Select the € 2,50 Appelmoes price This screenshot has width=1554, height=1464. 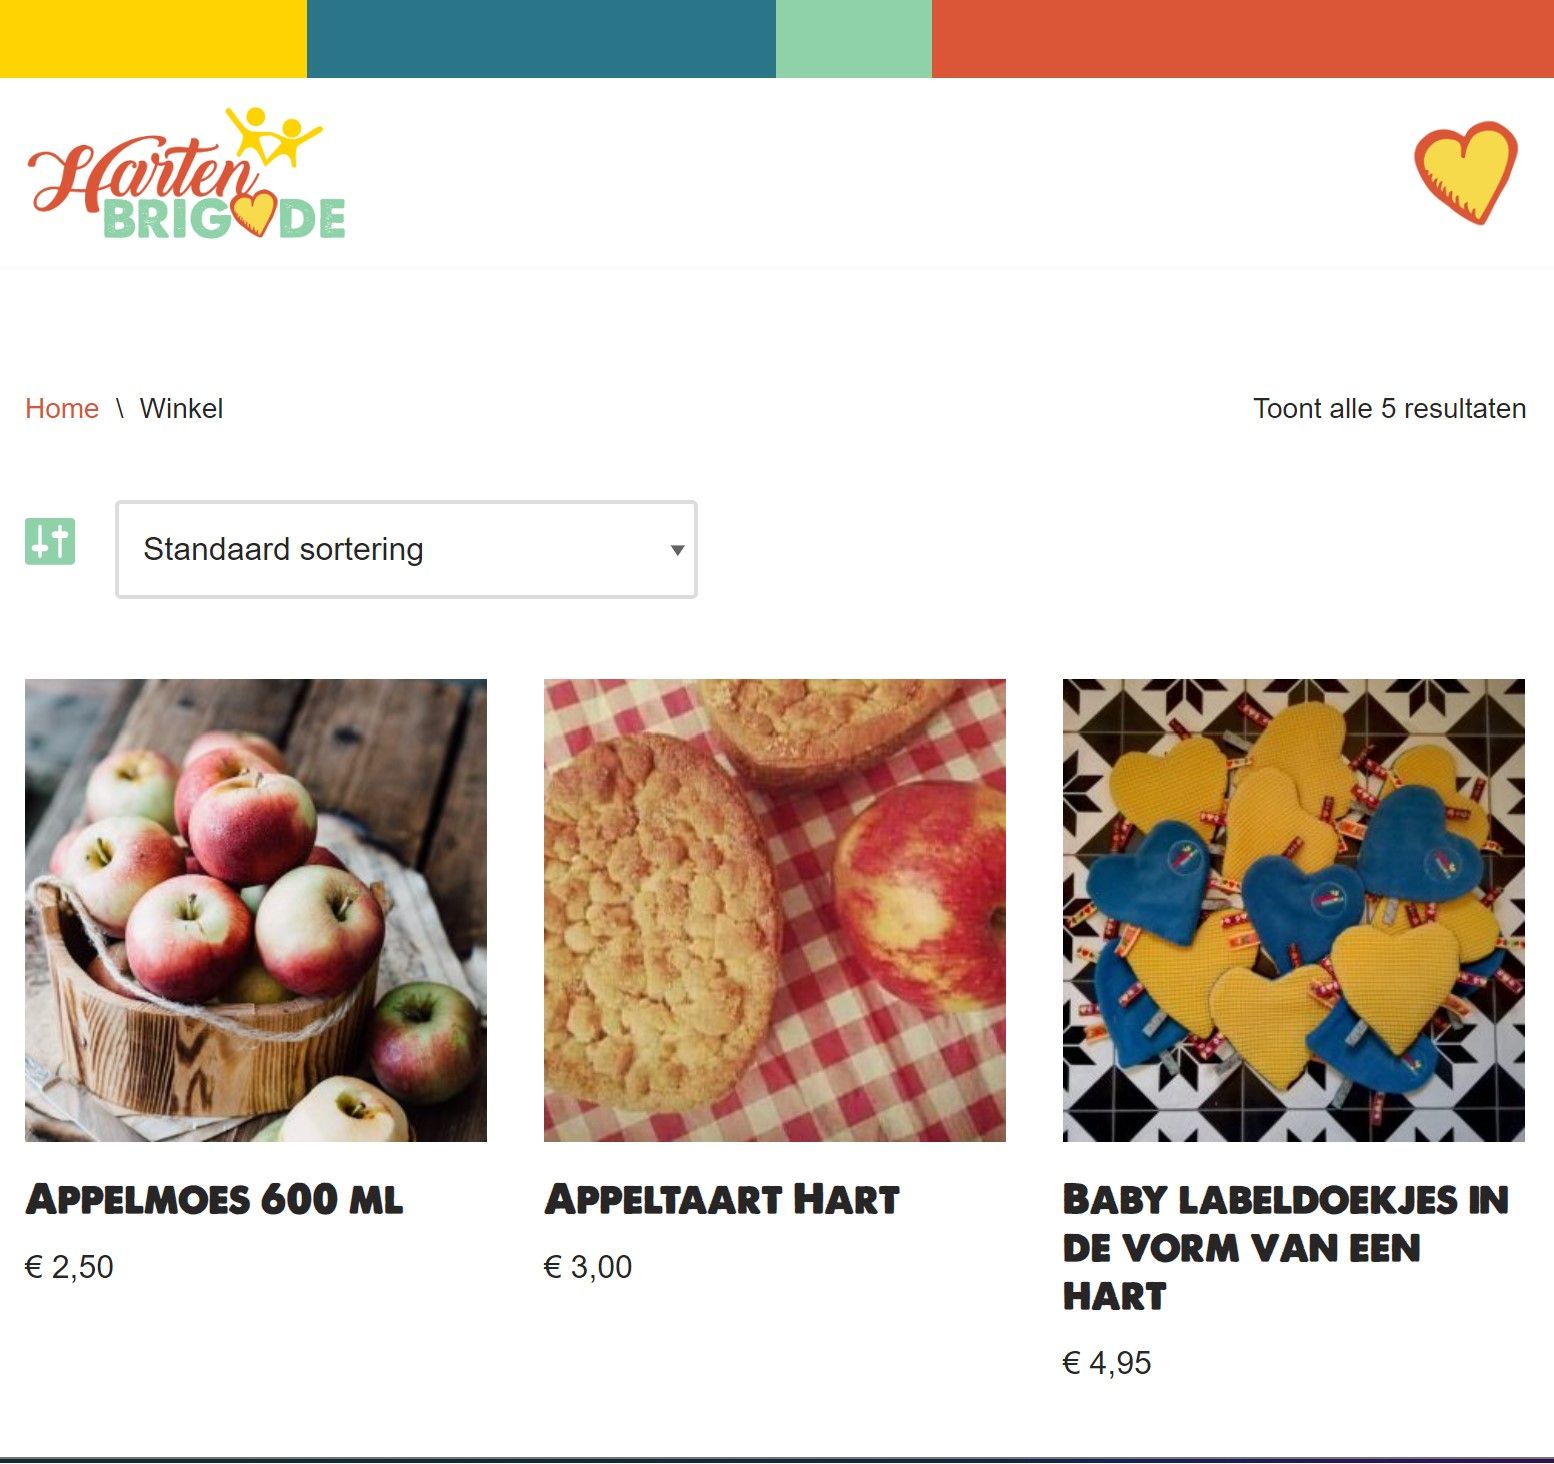tap(69, 1267)
